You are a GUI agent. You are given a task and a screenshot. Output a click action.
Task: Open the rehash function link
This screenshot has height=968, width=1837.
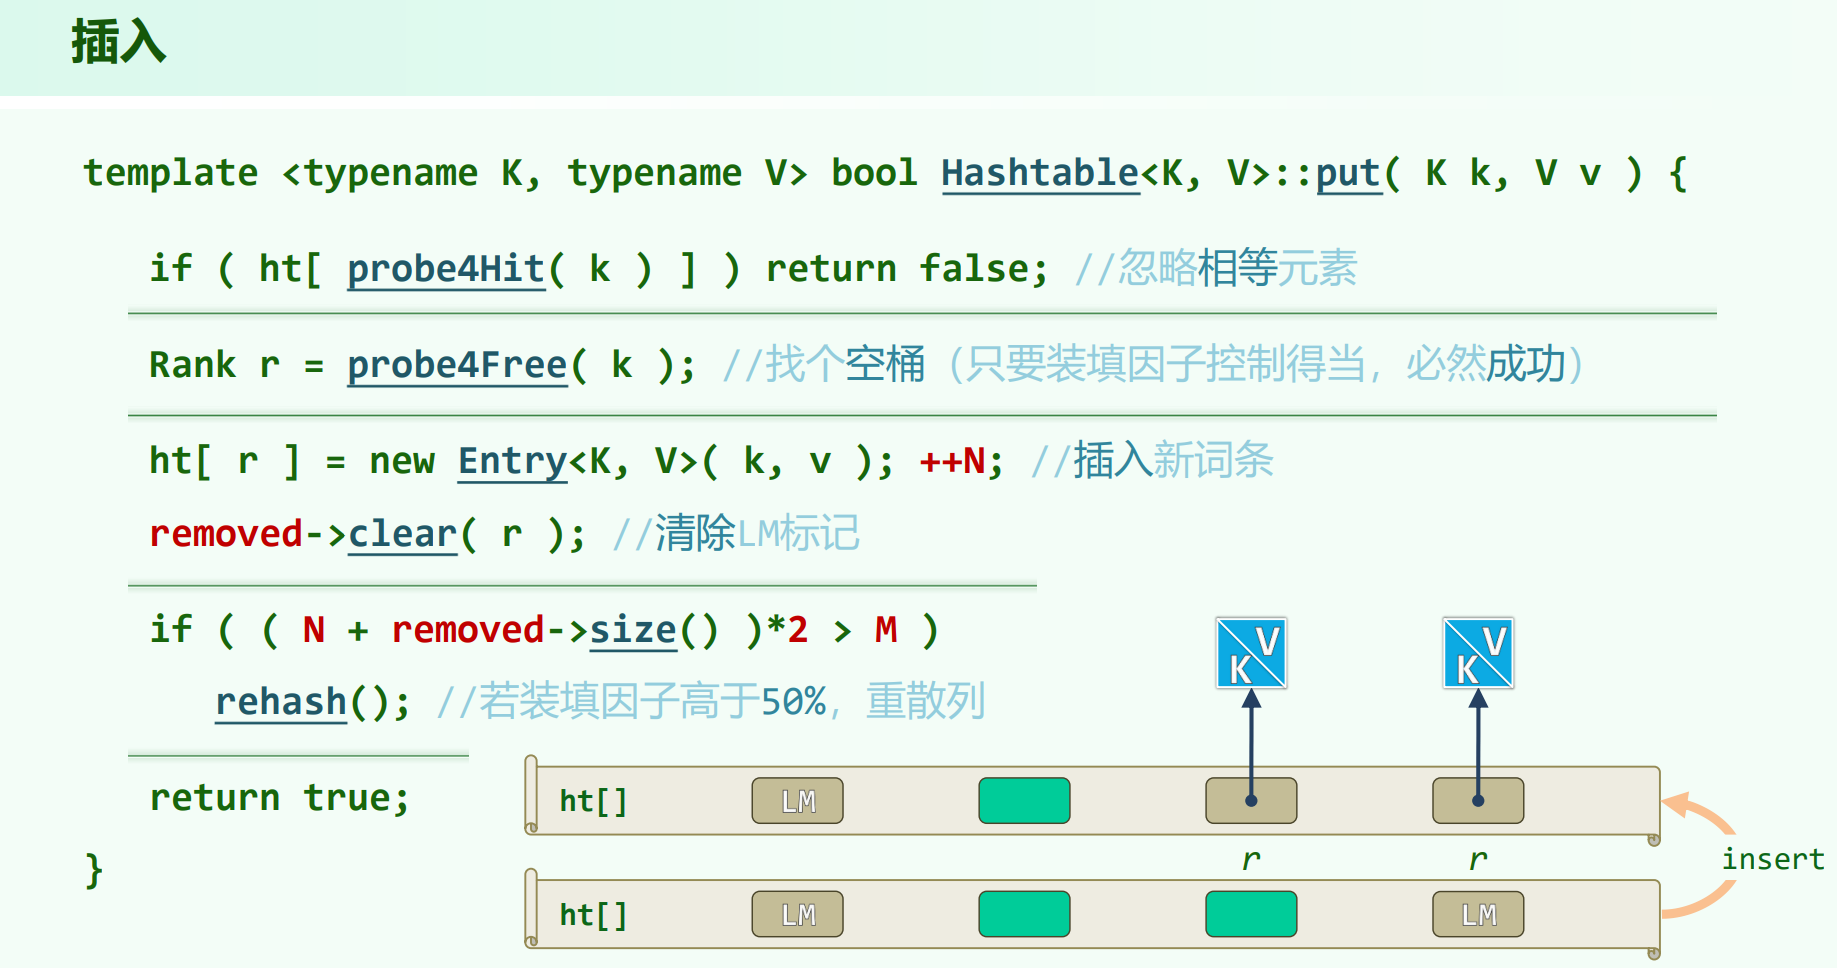click(x=281, y=702)
